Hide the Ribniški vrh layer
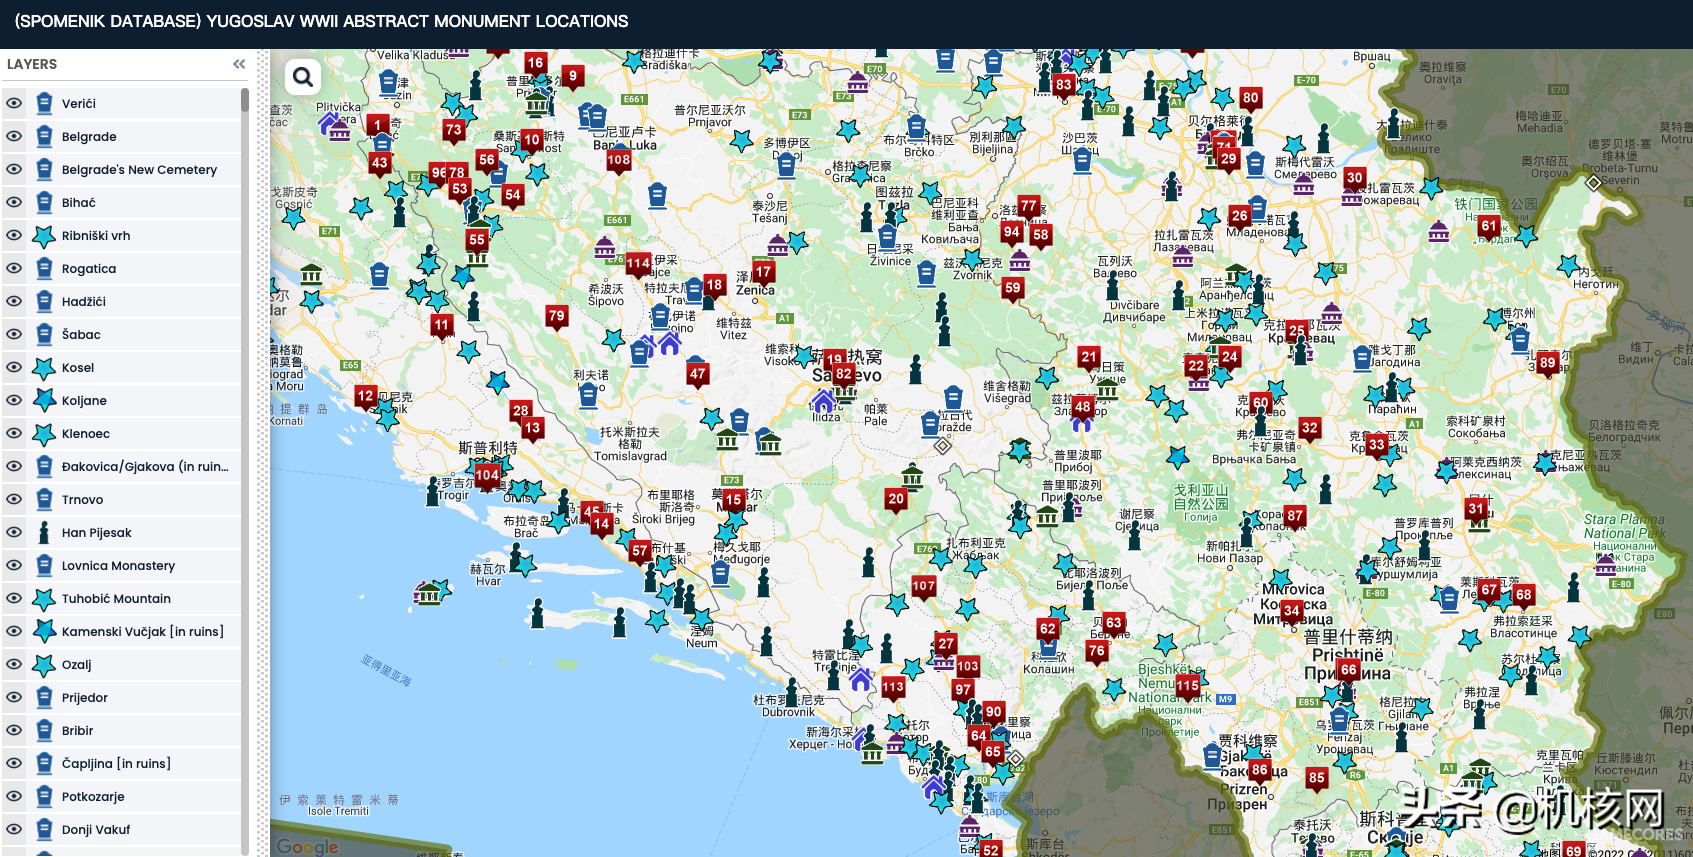 click(14, 235)
